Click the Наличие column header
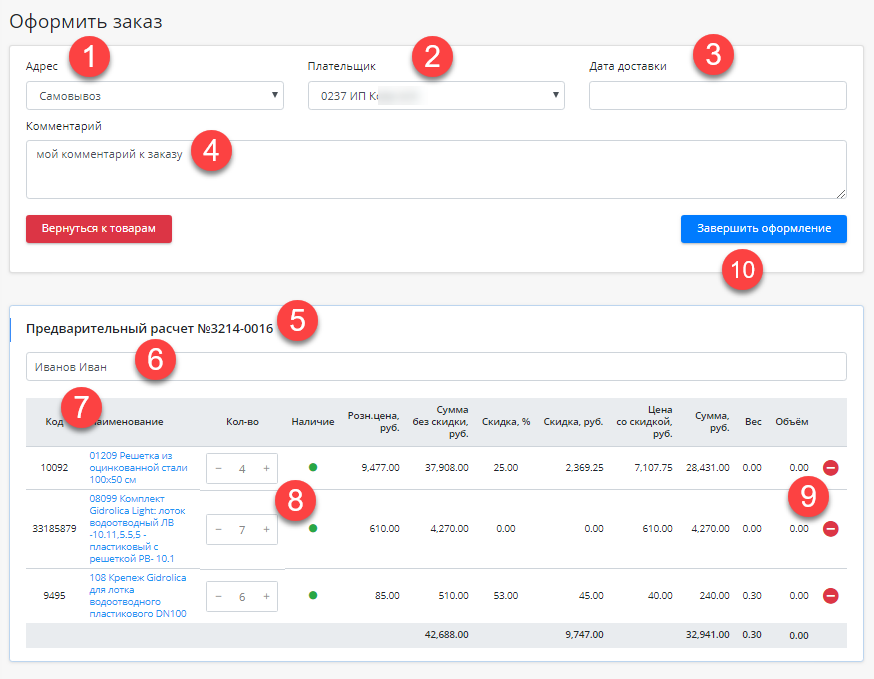The image size is (874, 679). (x=312, y=423)
